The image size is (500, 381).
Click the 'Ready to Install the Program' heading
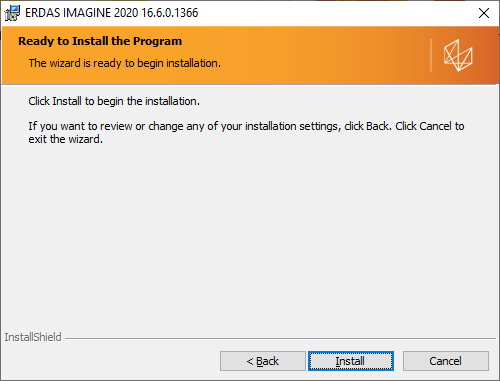click(x=100, y=41)
